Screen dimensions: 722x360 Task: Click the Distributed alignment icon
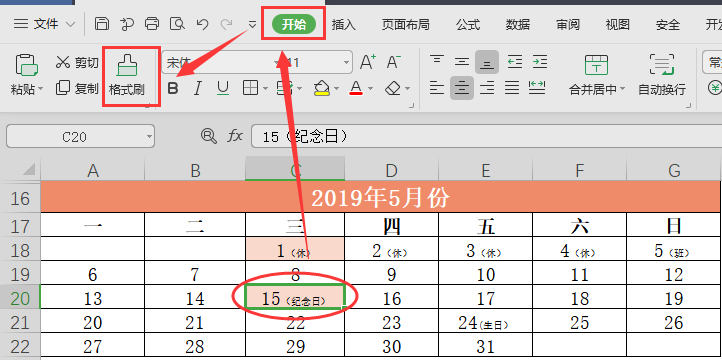tap(537, 87)
